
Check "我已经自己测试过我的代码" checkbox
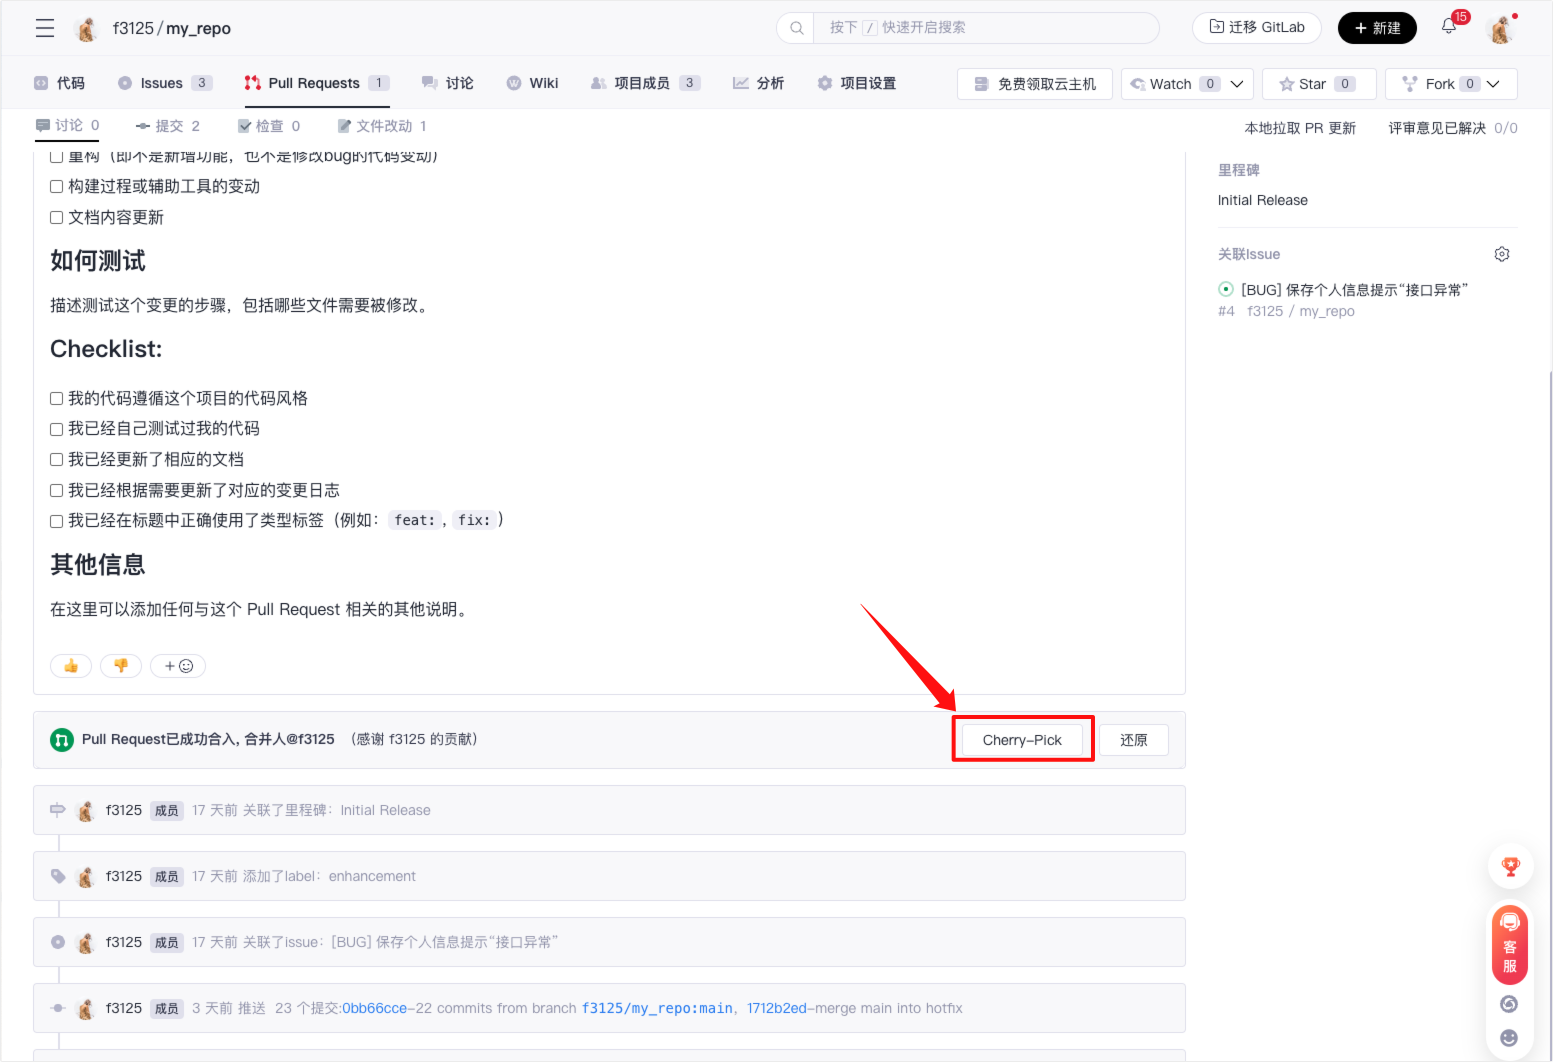pos(57,429)
